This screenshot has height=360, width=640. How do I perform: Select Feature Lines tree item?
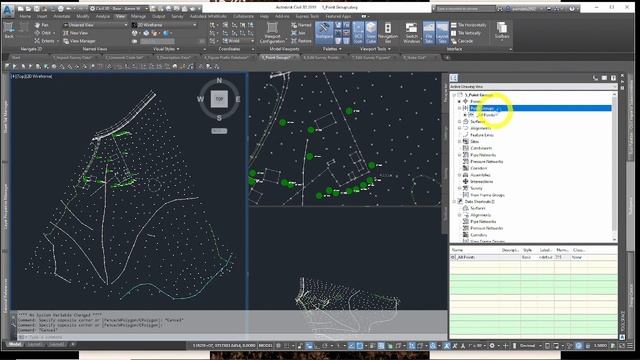[482, 135]
